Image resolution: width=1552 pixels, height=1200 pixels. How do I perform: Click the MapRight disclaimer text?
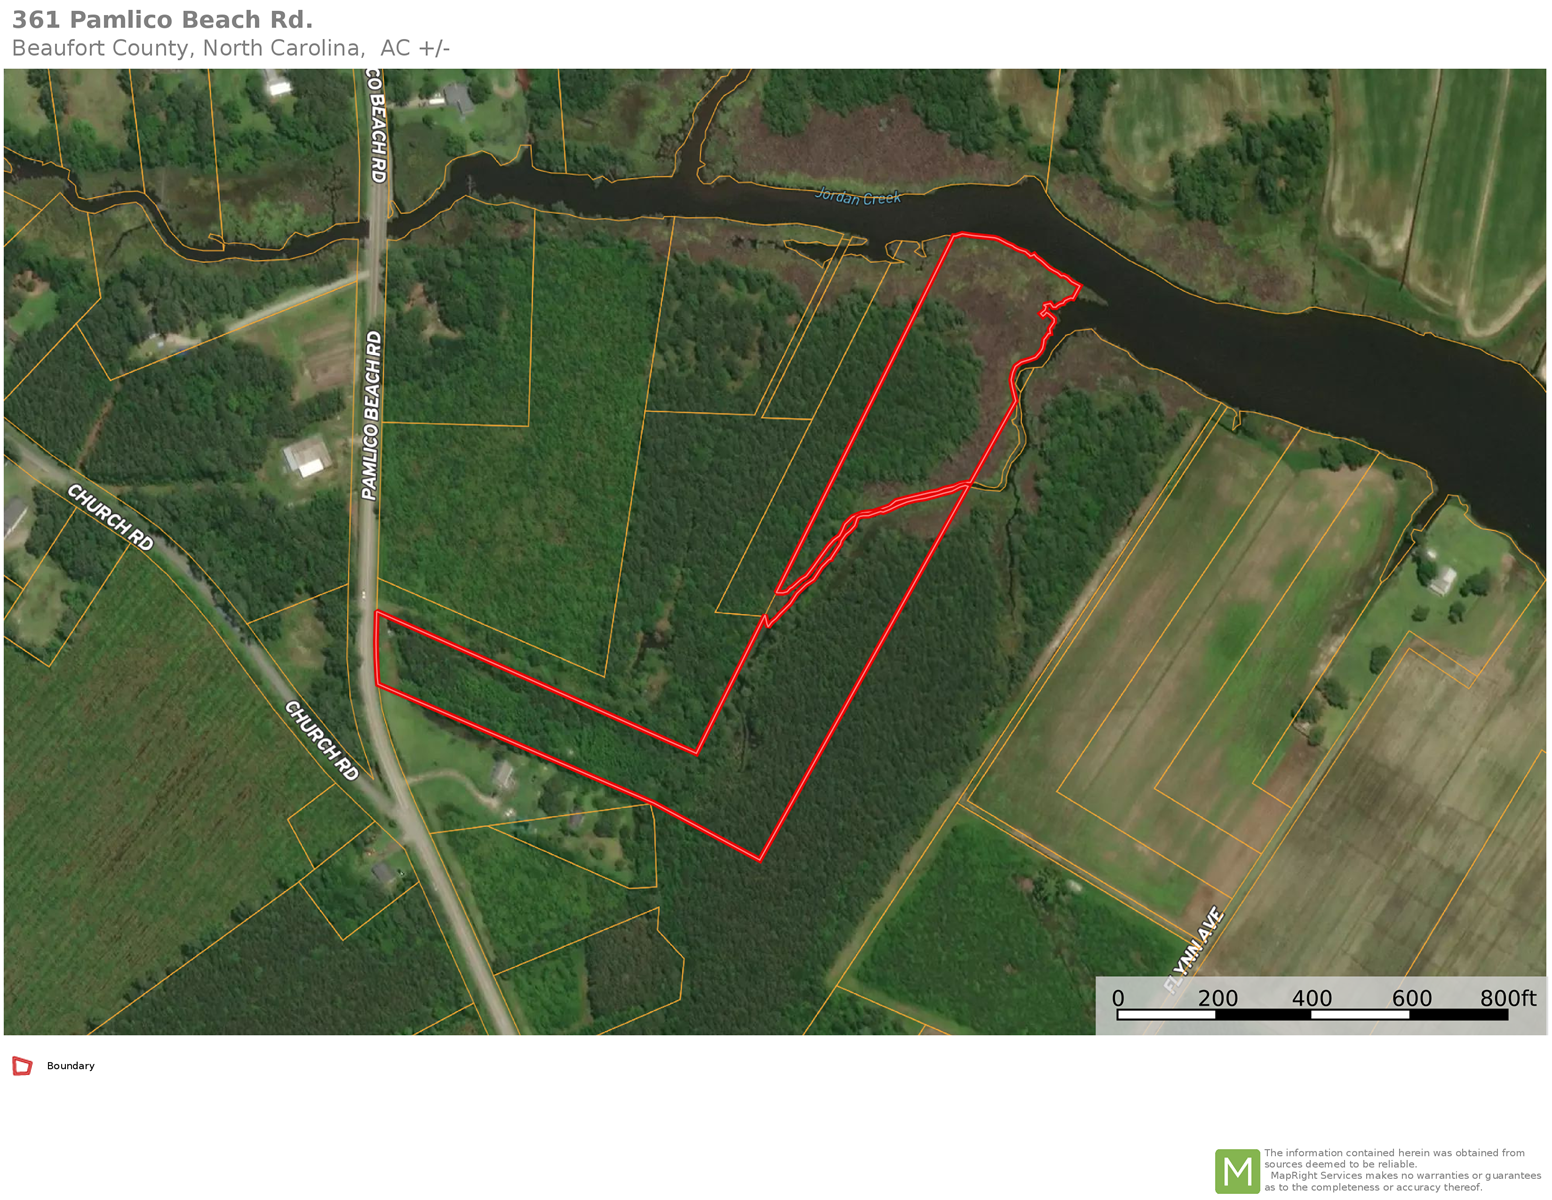1402,1170
